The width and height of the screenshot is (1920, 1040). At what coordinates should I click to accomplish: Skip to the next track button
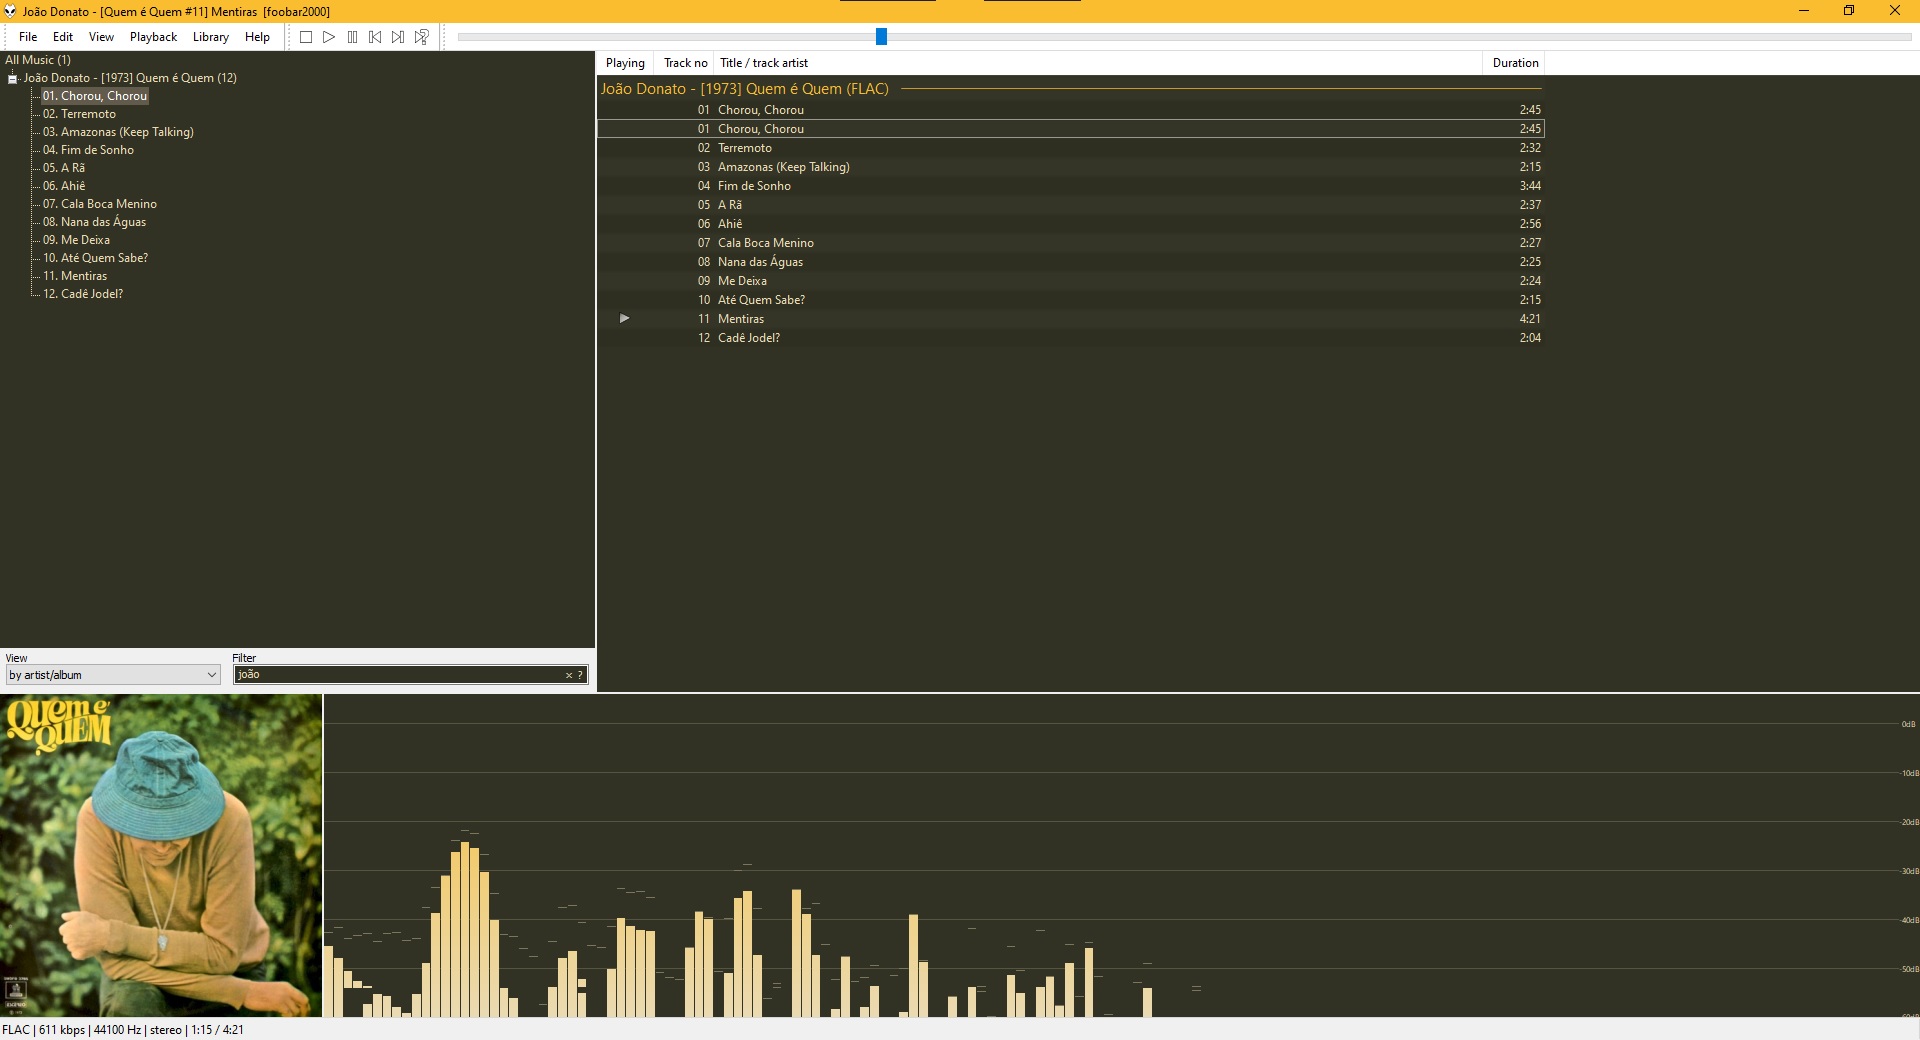[x=398, y=37]
